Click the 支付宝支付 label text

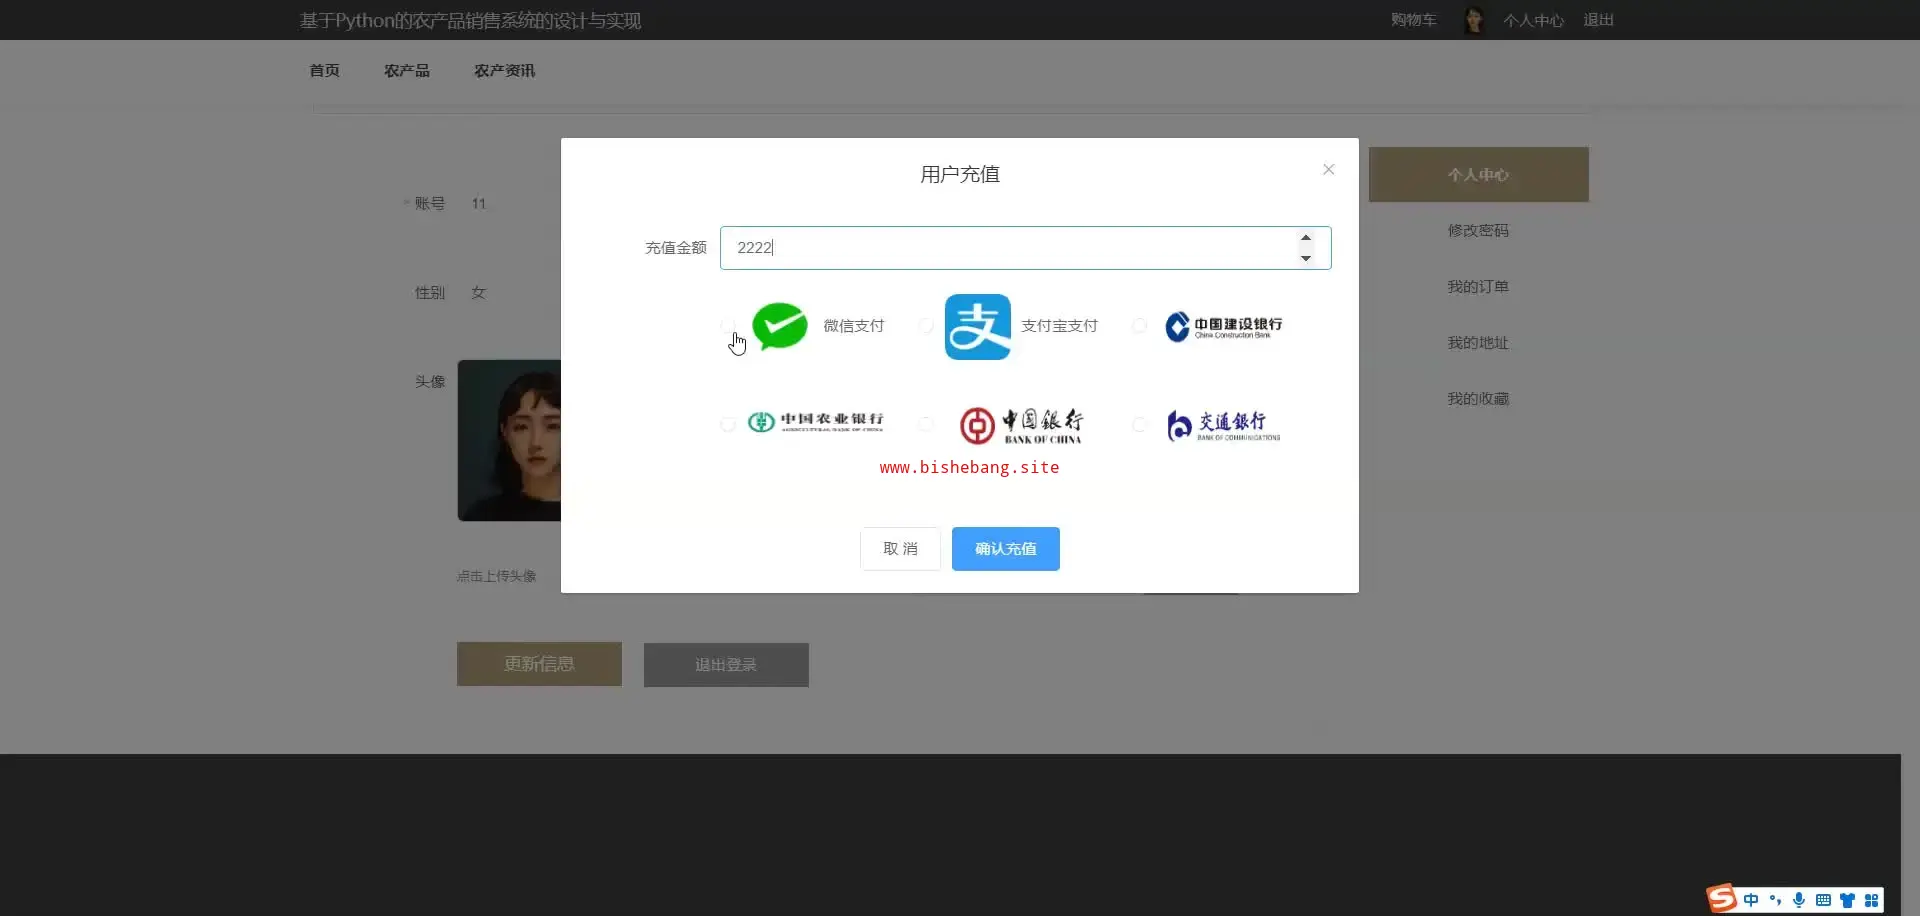click(x=1059, y=326)
